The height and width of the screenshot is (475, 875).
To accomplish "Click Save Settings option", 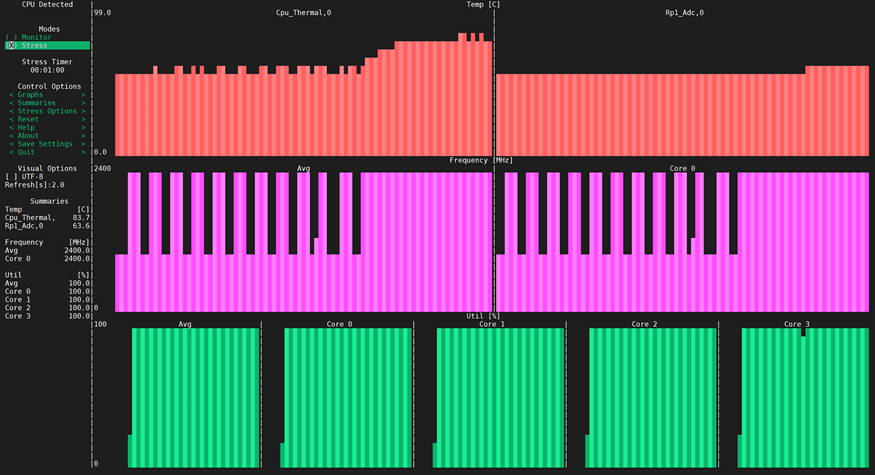I will click(47, 144).
